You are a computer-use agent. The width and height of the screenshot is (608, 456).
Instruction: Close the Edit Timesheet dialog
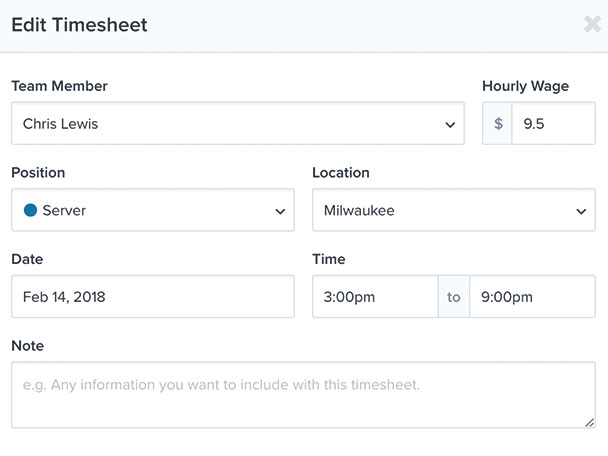tap(592, 24)
